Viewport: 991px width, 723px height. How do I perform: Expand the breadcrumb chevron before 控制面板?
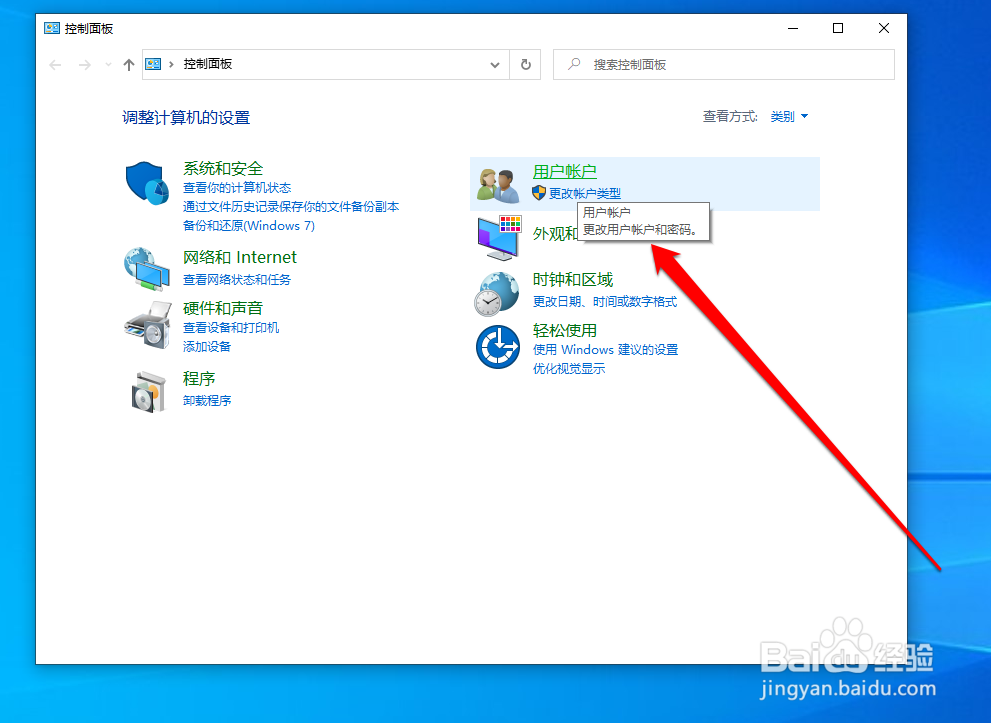click(171, 64)
